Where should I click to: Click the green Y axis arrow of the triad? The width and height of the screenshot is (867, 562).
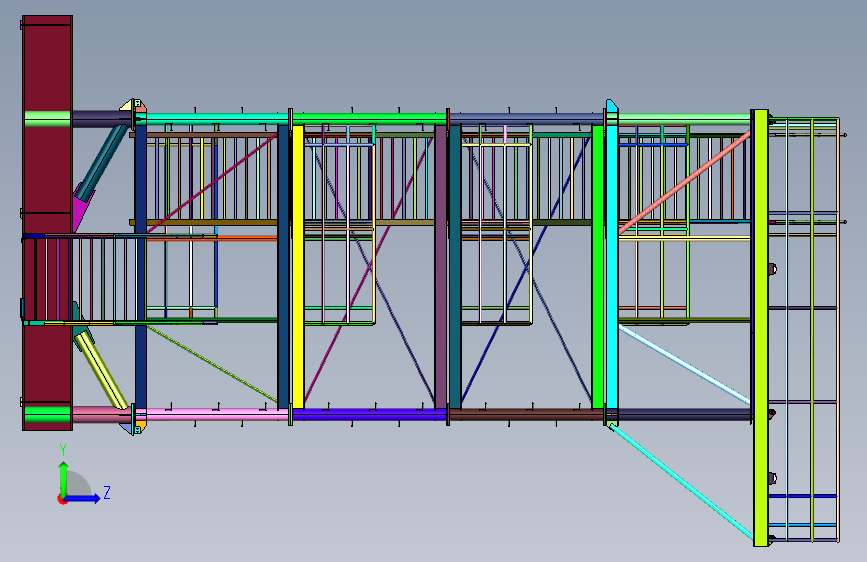tap(64, 478)
